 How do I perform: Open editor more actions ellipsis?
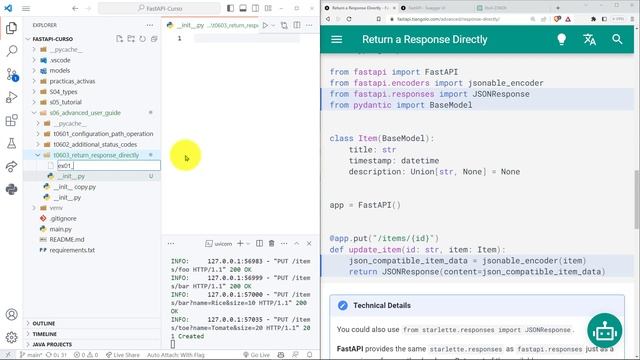point(309,25)
